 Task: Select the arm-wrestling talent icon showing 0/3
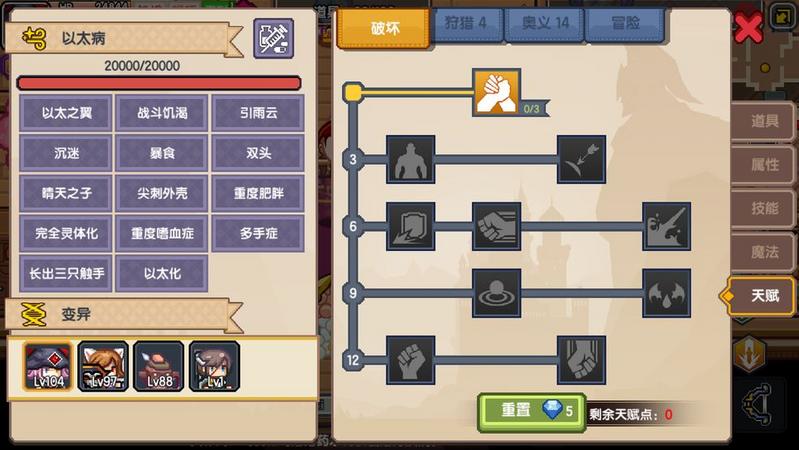pos(496,92)
